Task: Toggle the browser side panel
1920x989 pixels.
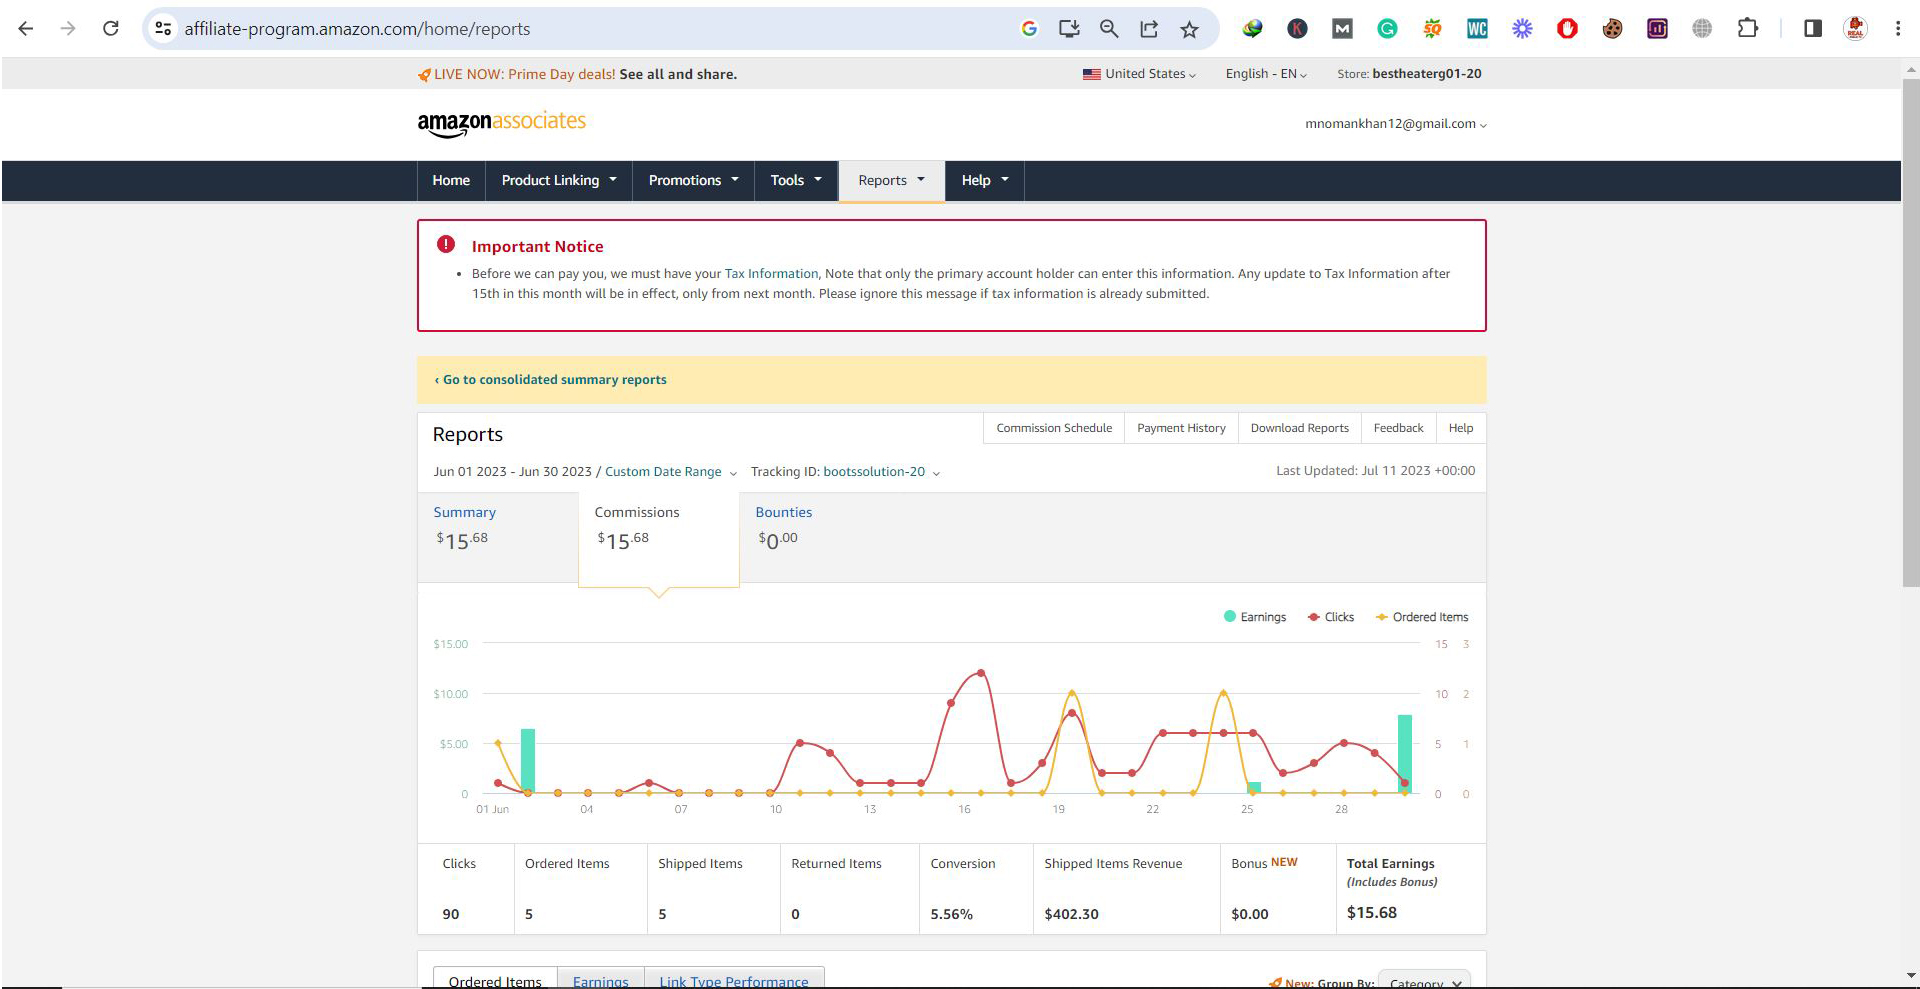Action: tap(1812, 29)
